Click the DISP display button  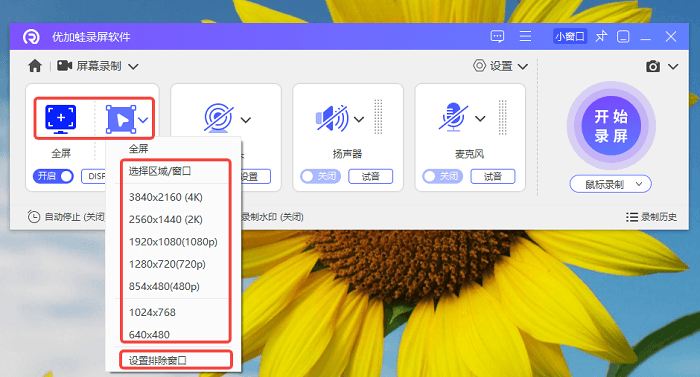coord(94,176)
